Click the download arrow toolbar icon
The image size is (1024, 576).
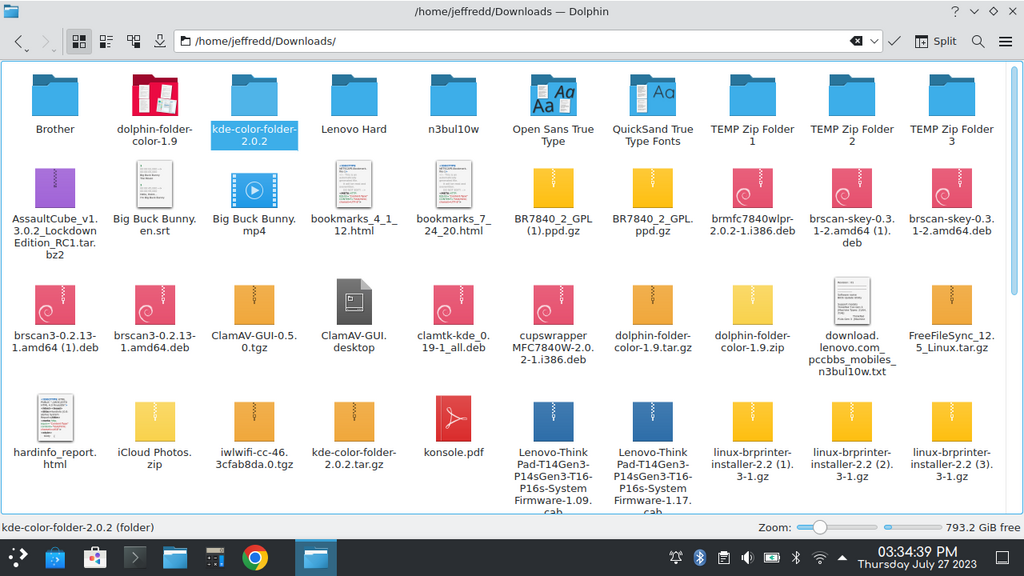coord(159,41)
